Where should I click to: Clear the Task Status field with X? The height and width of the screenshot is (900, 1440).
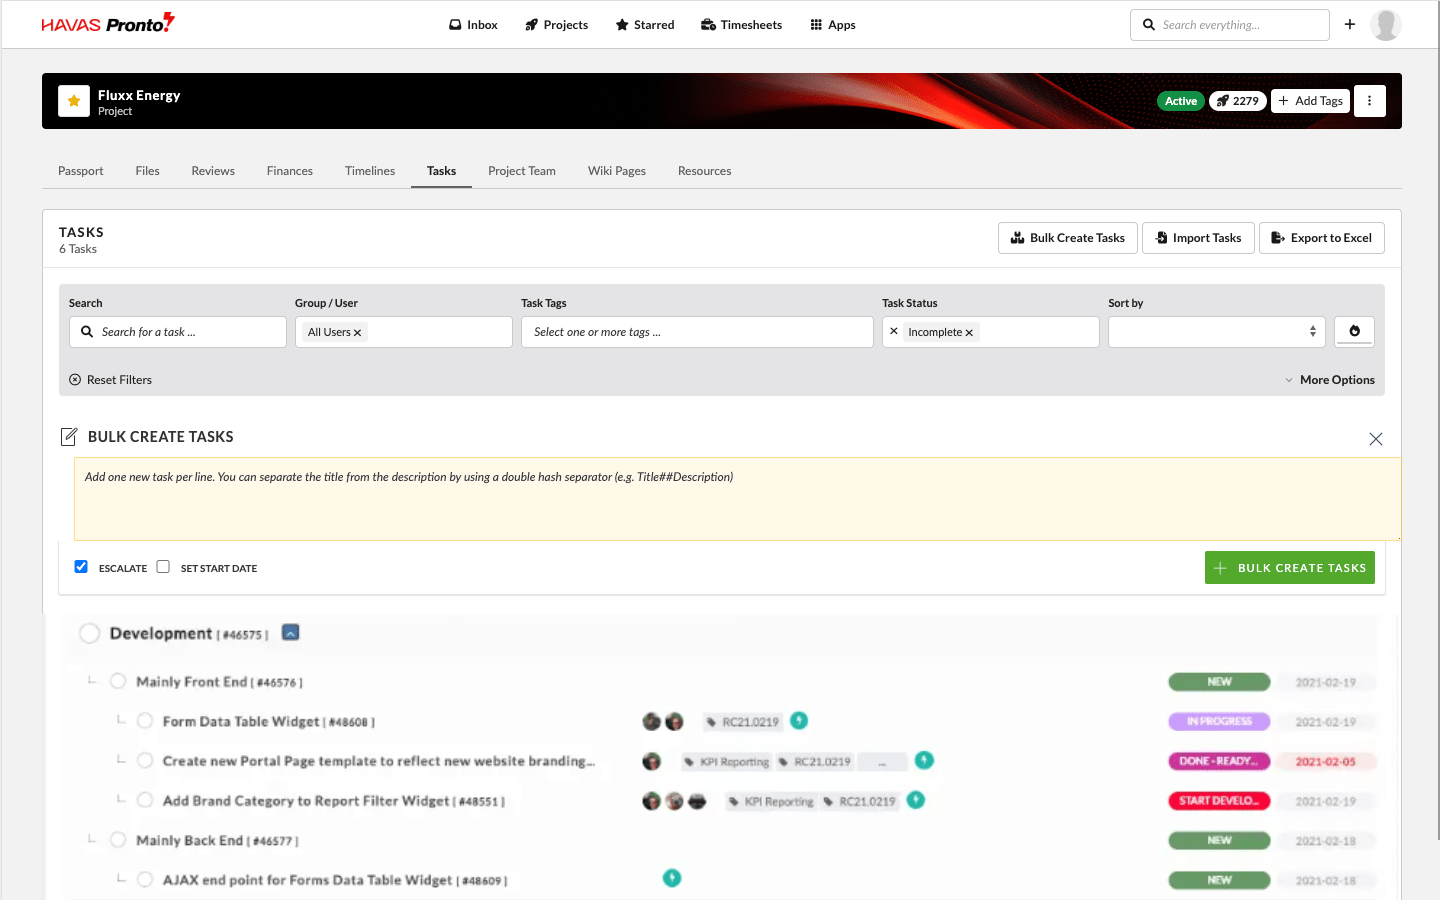[894, 331]
